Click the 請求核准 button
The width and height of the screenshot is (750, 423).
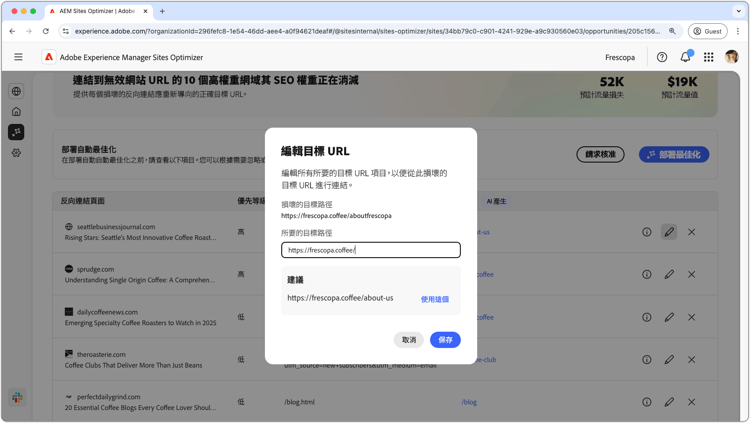(600, 154)
